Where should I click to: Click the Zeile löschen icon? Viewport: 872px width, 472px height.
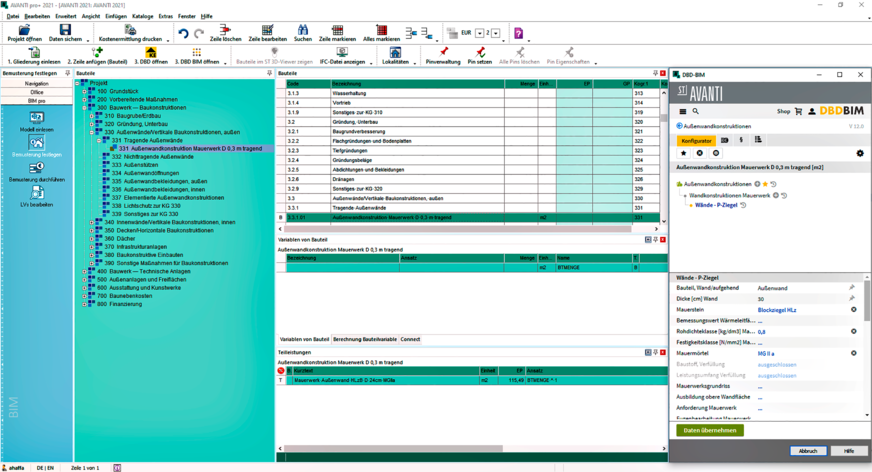point(225,33)
